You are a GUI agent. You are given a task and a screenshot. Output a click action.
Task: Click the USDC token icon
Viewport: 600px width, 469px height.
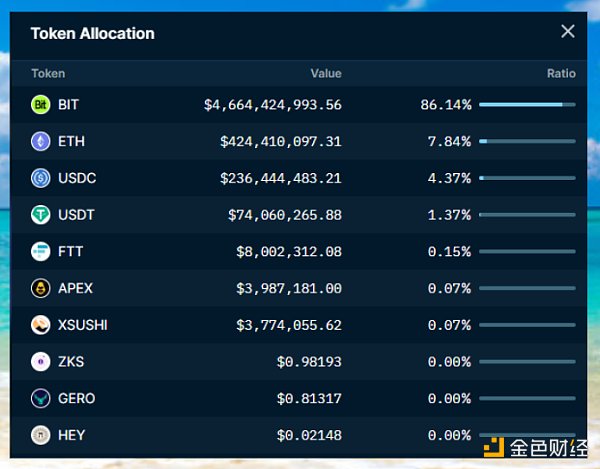click(41, 178)
